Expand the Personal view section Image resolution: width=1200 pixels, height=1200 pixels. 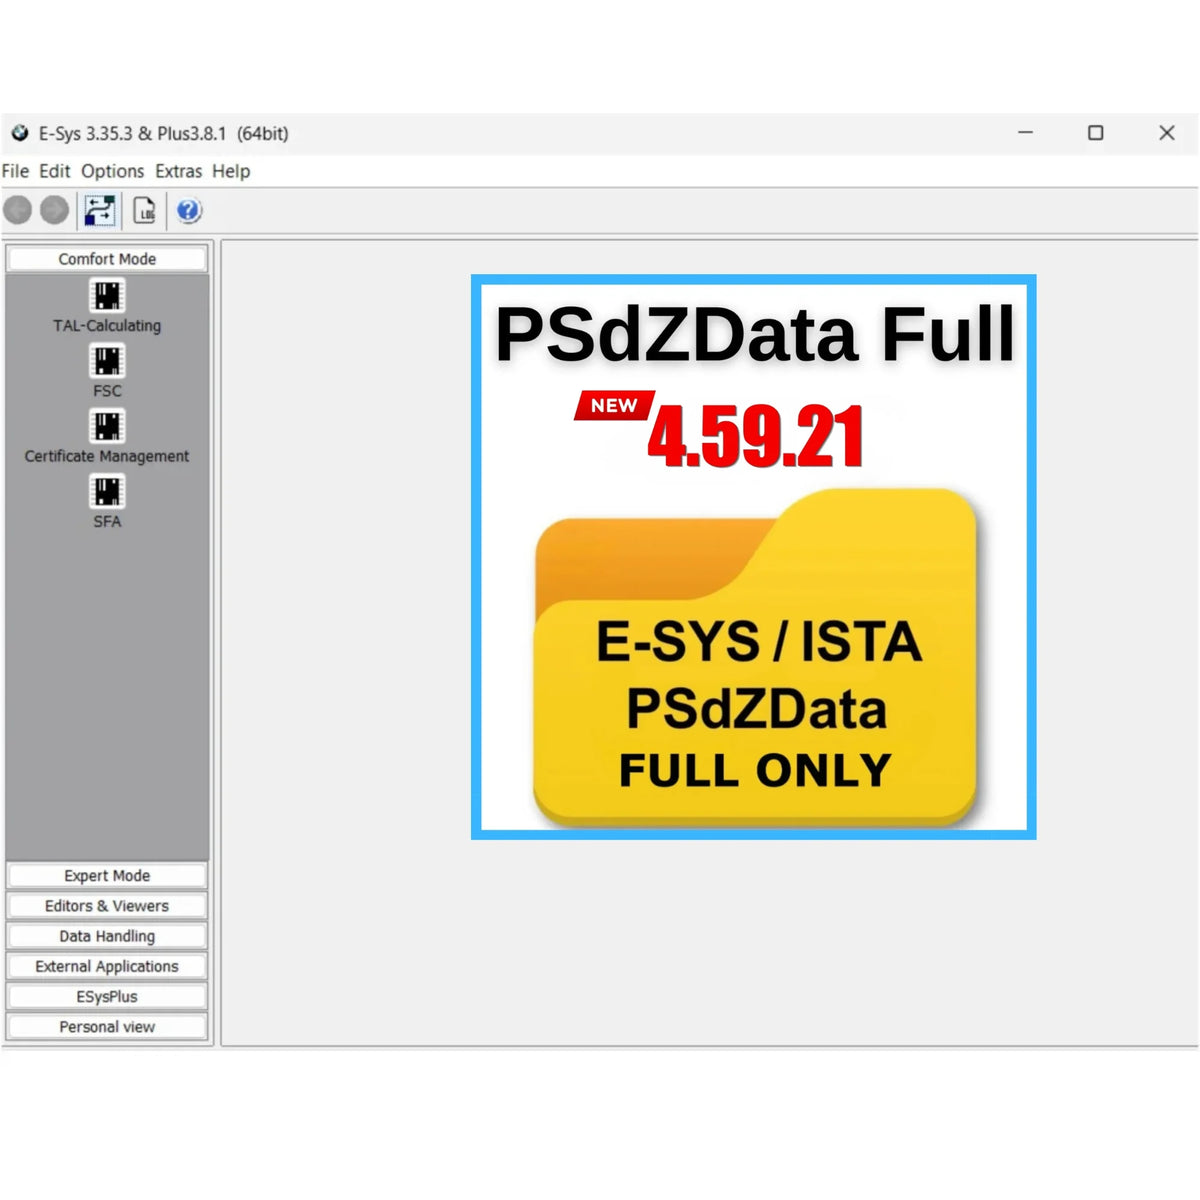coord(107,1026)
